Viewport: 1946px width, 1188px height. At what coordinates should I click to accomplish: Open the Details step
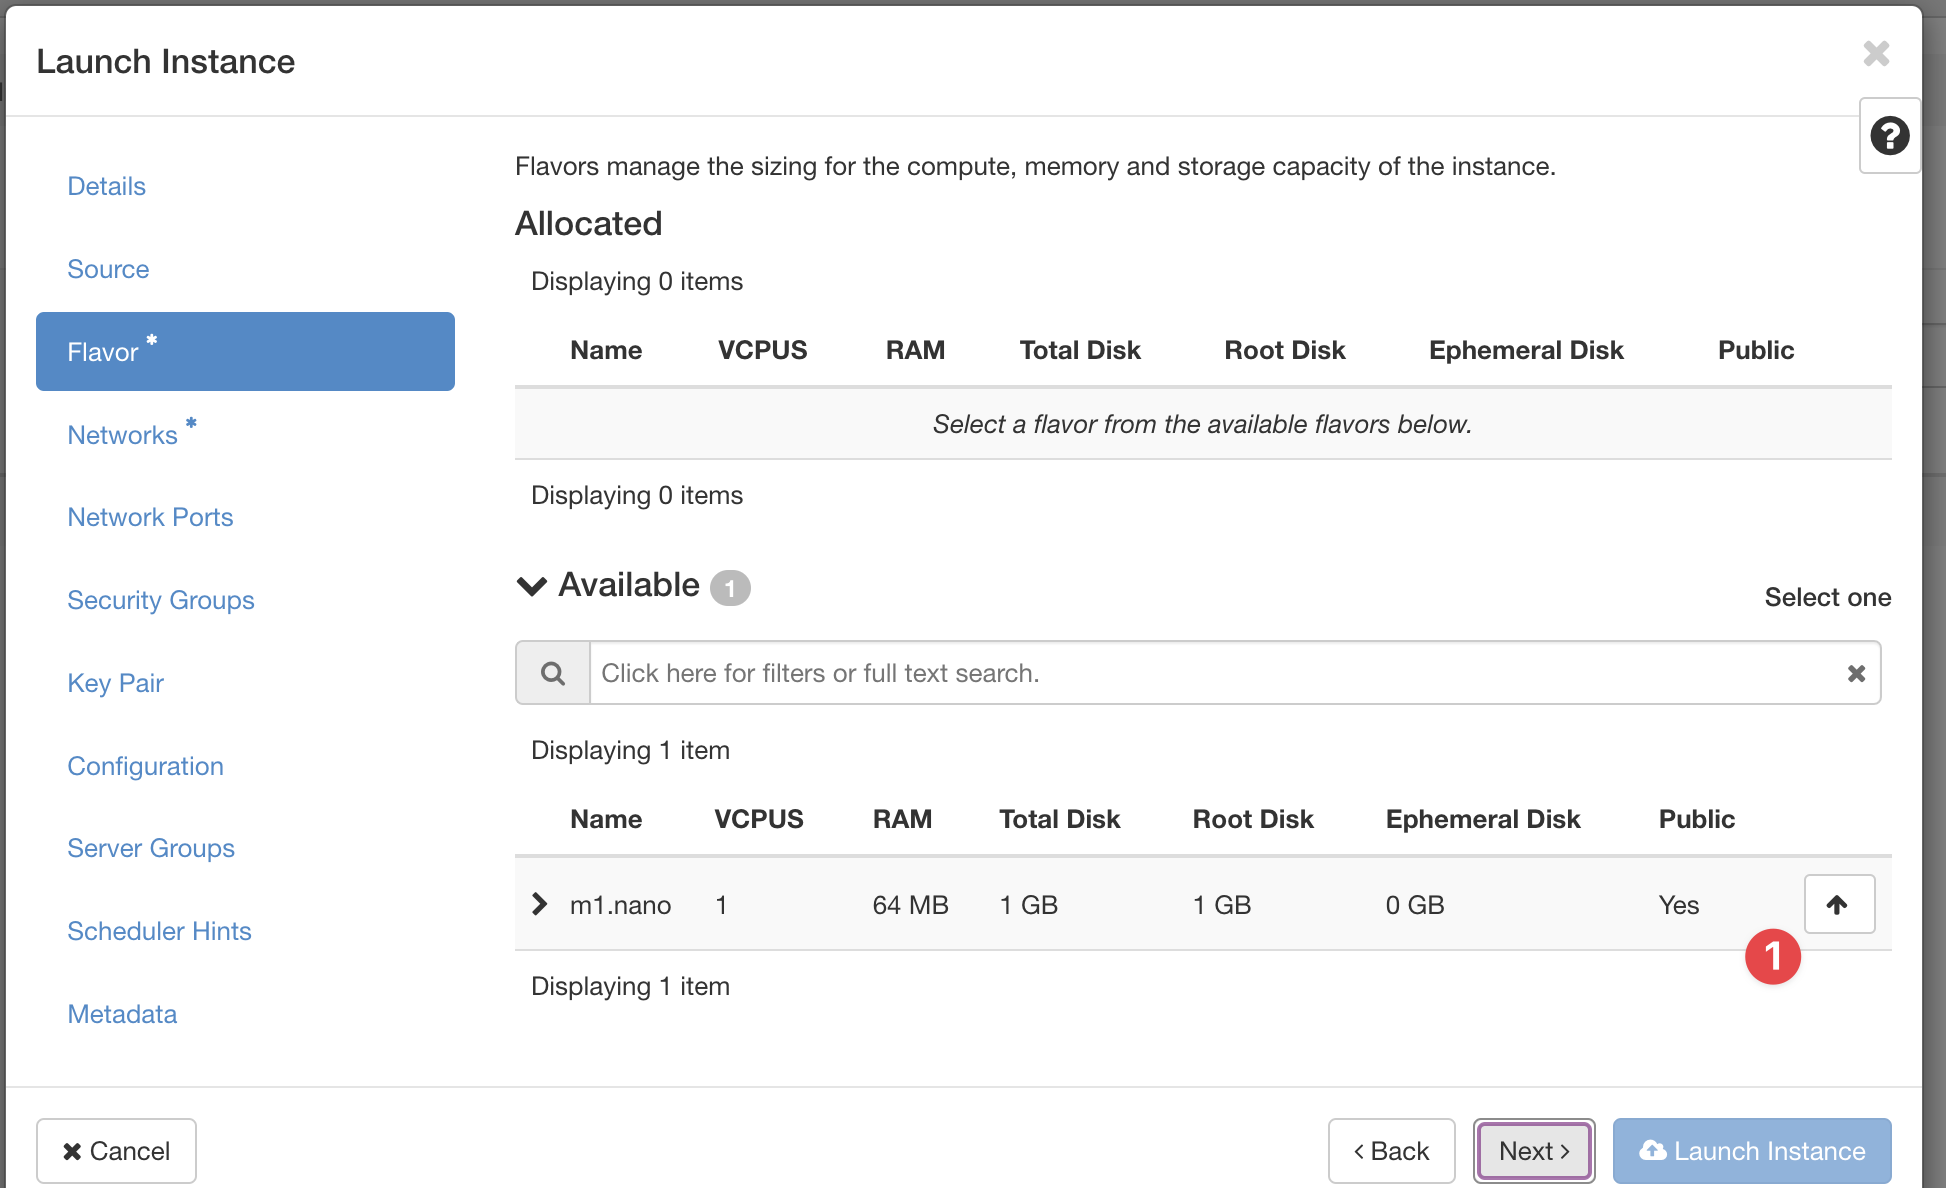click(x=106, y=186)
